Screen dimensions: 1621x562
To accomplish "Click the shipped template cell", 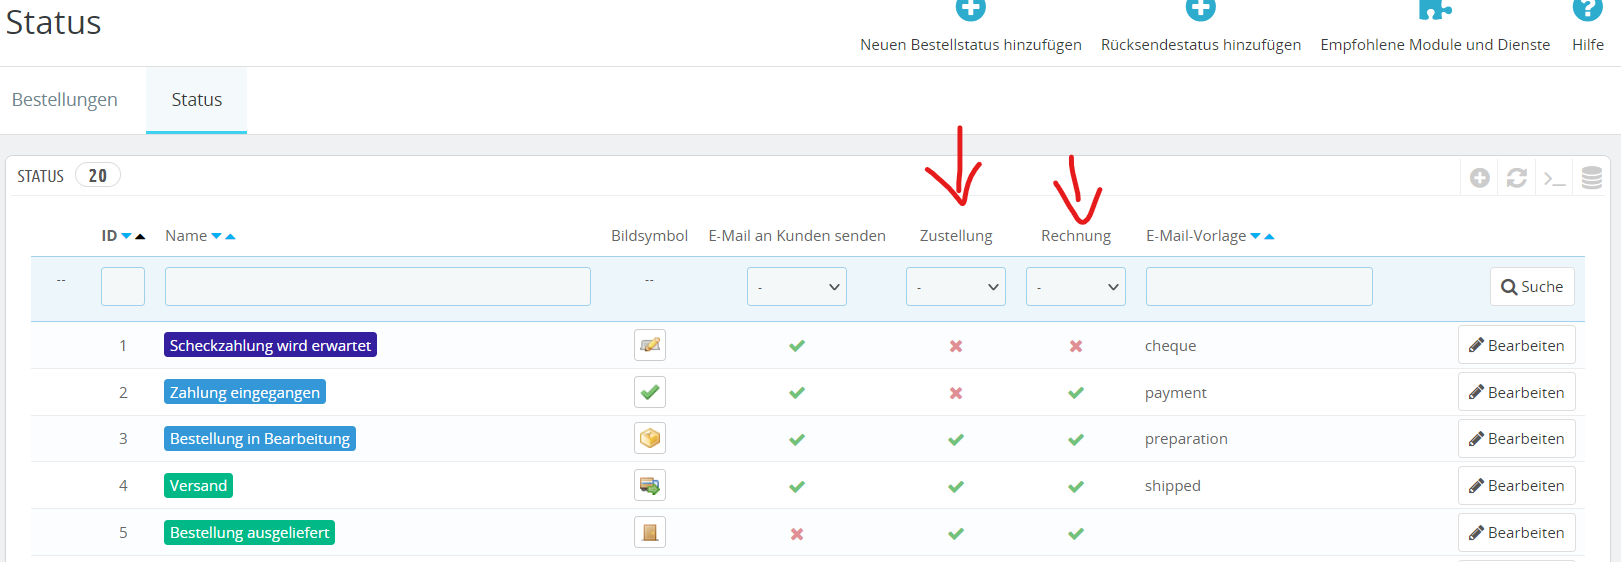I will click(1173, 486).
